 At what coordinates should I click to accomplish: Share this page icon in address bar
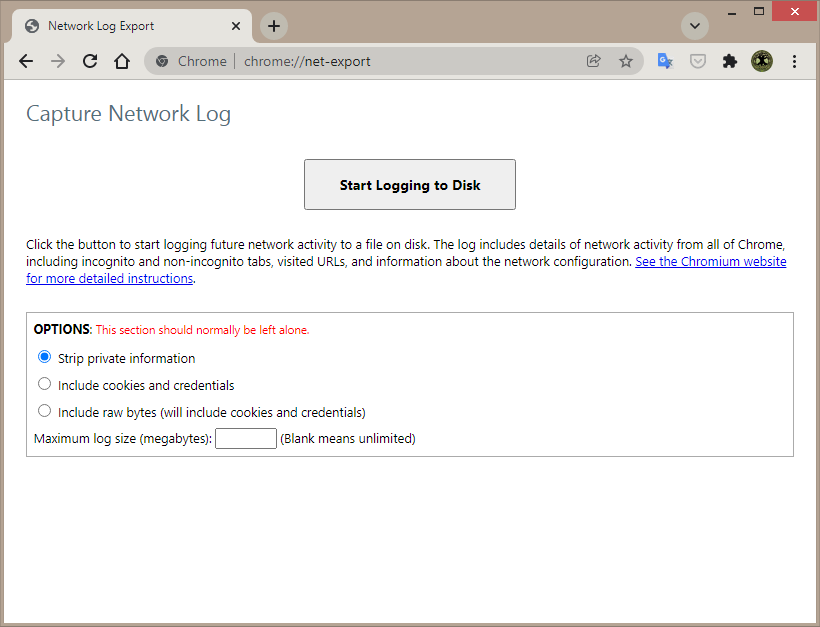point(593,61)
